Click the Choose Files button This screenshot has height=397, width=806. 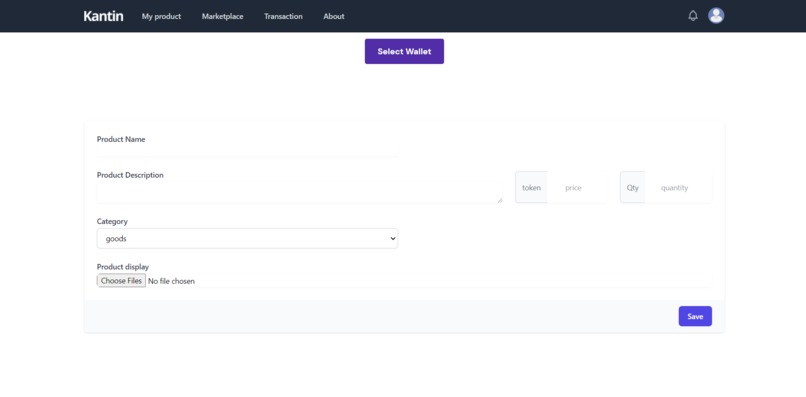(x=121, y=281)
